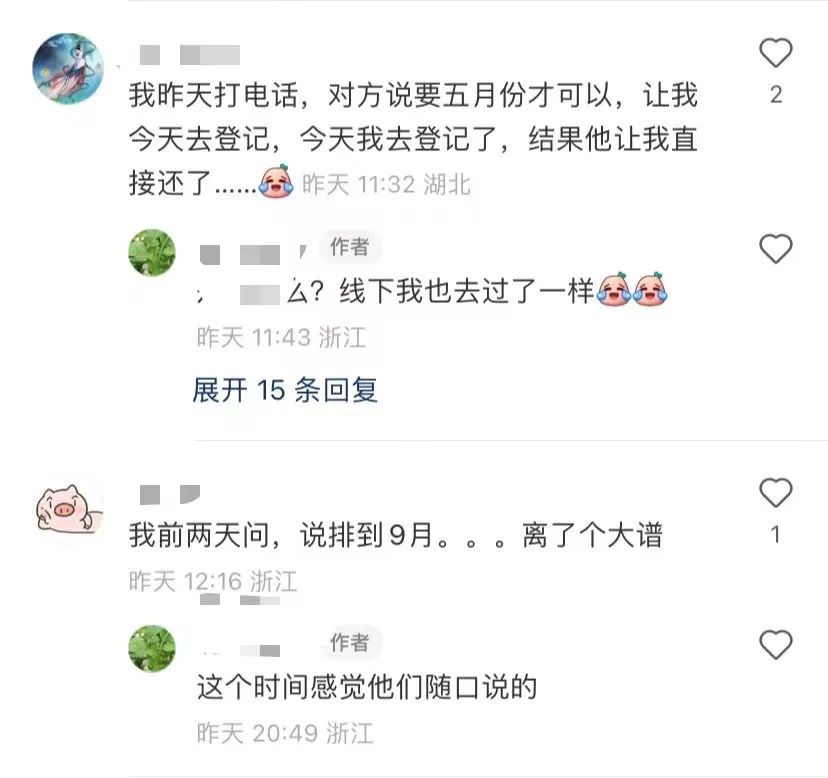
Task: Tap the reply text 线下我也去过了一样
Action: pos(467,291)
